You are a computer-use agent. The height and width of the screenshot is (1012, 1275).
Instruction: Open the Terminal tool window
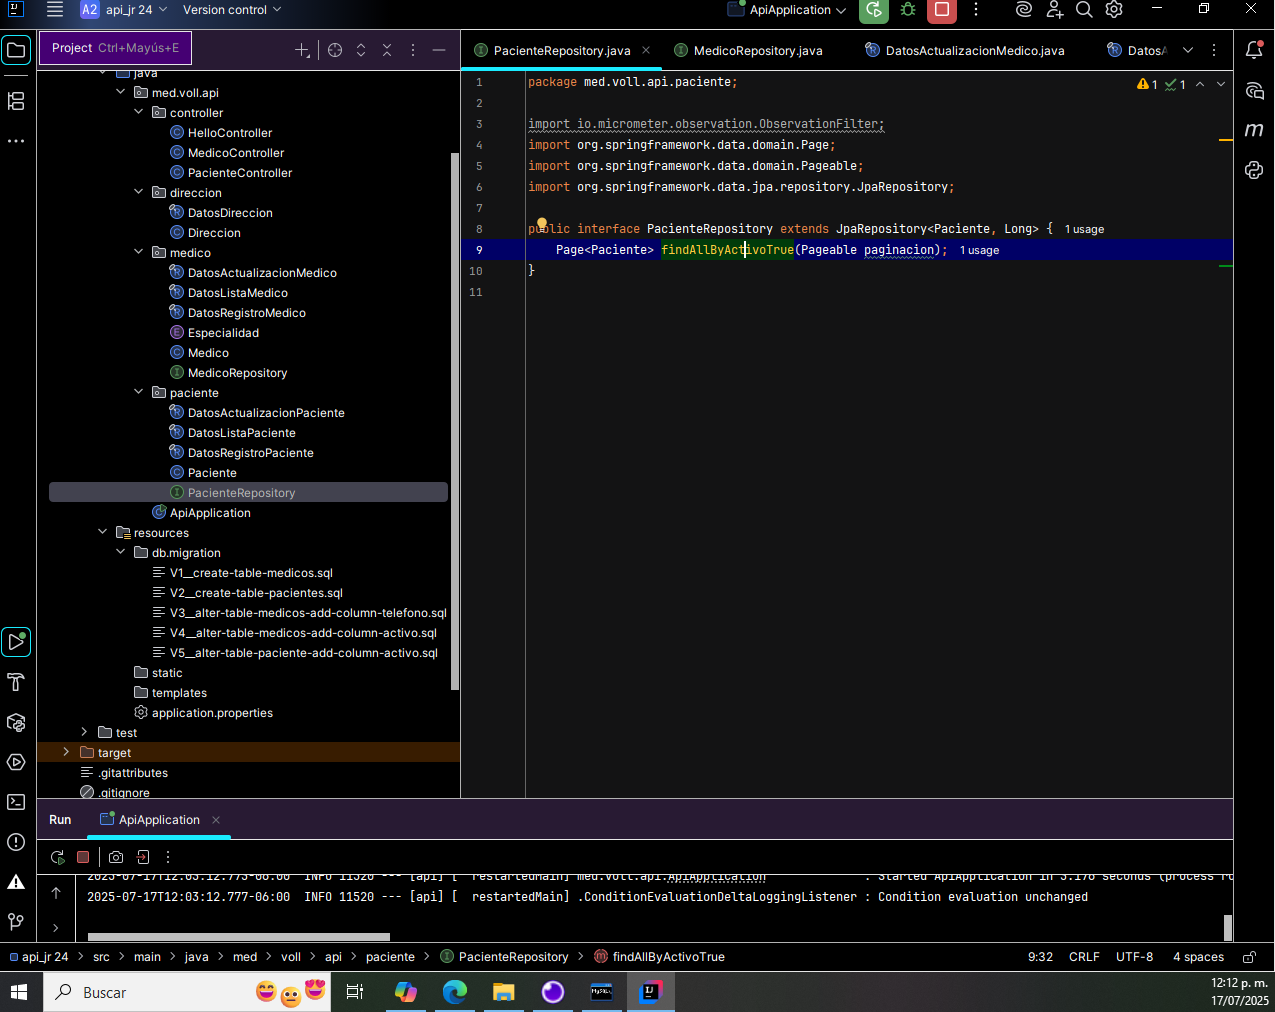point(16,802)
